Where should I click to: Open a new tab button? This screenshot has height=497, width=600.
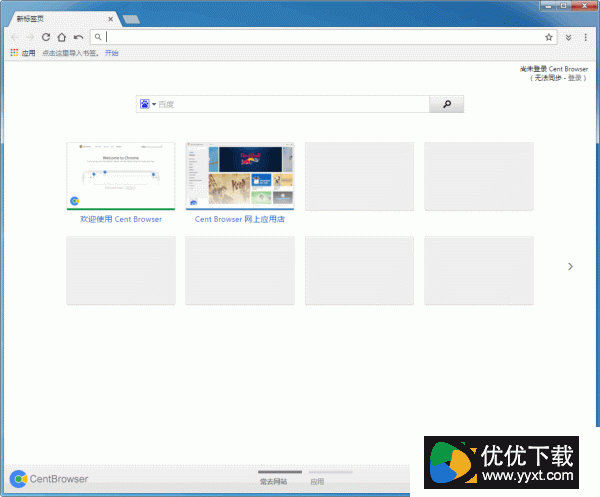(131, 19)
